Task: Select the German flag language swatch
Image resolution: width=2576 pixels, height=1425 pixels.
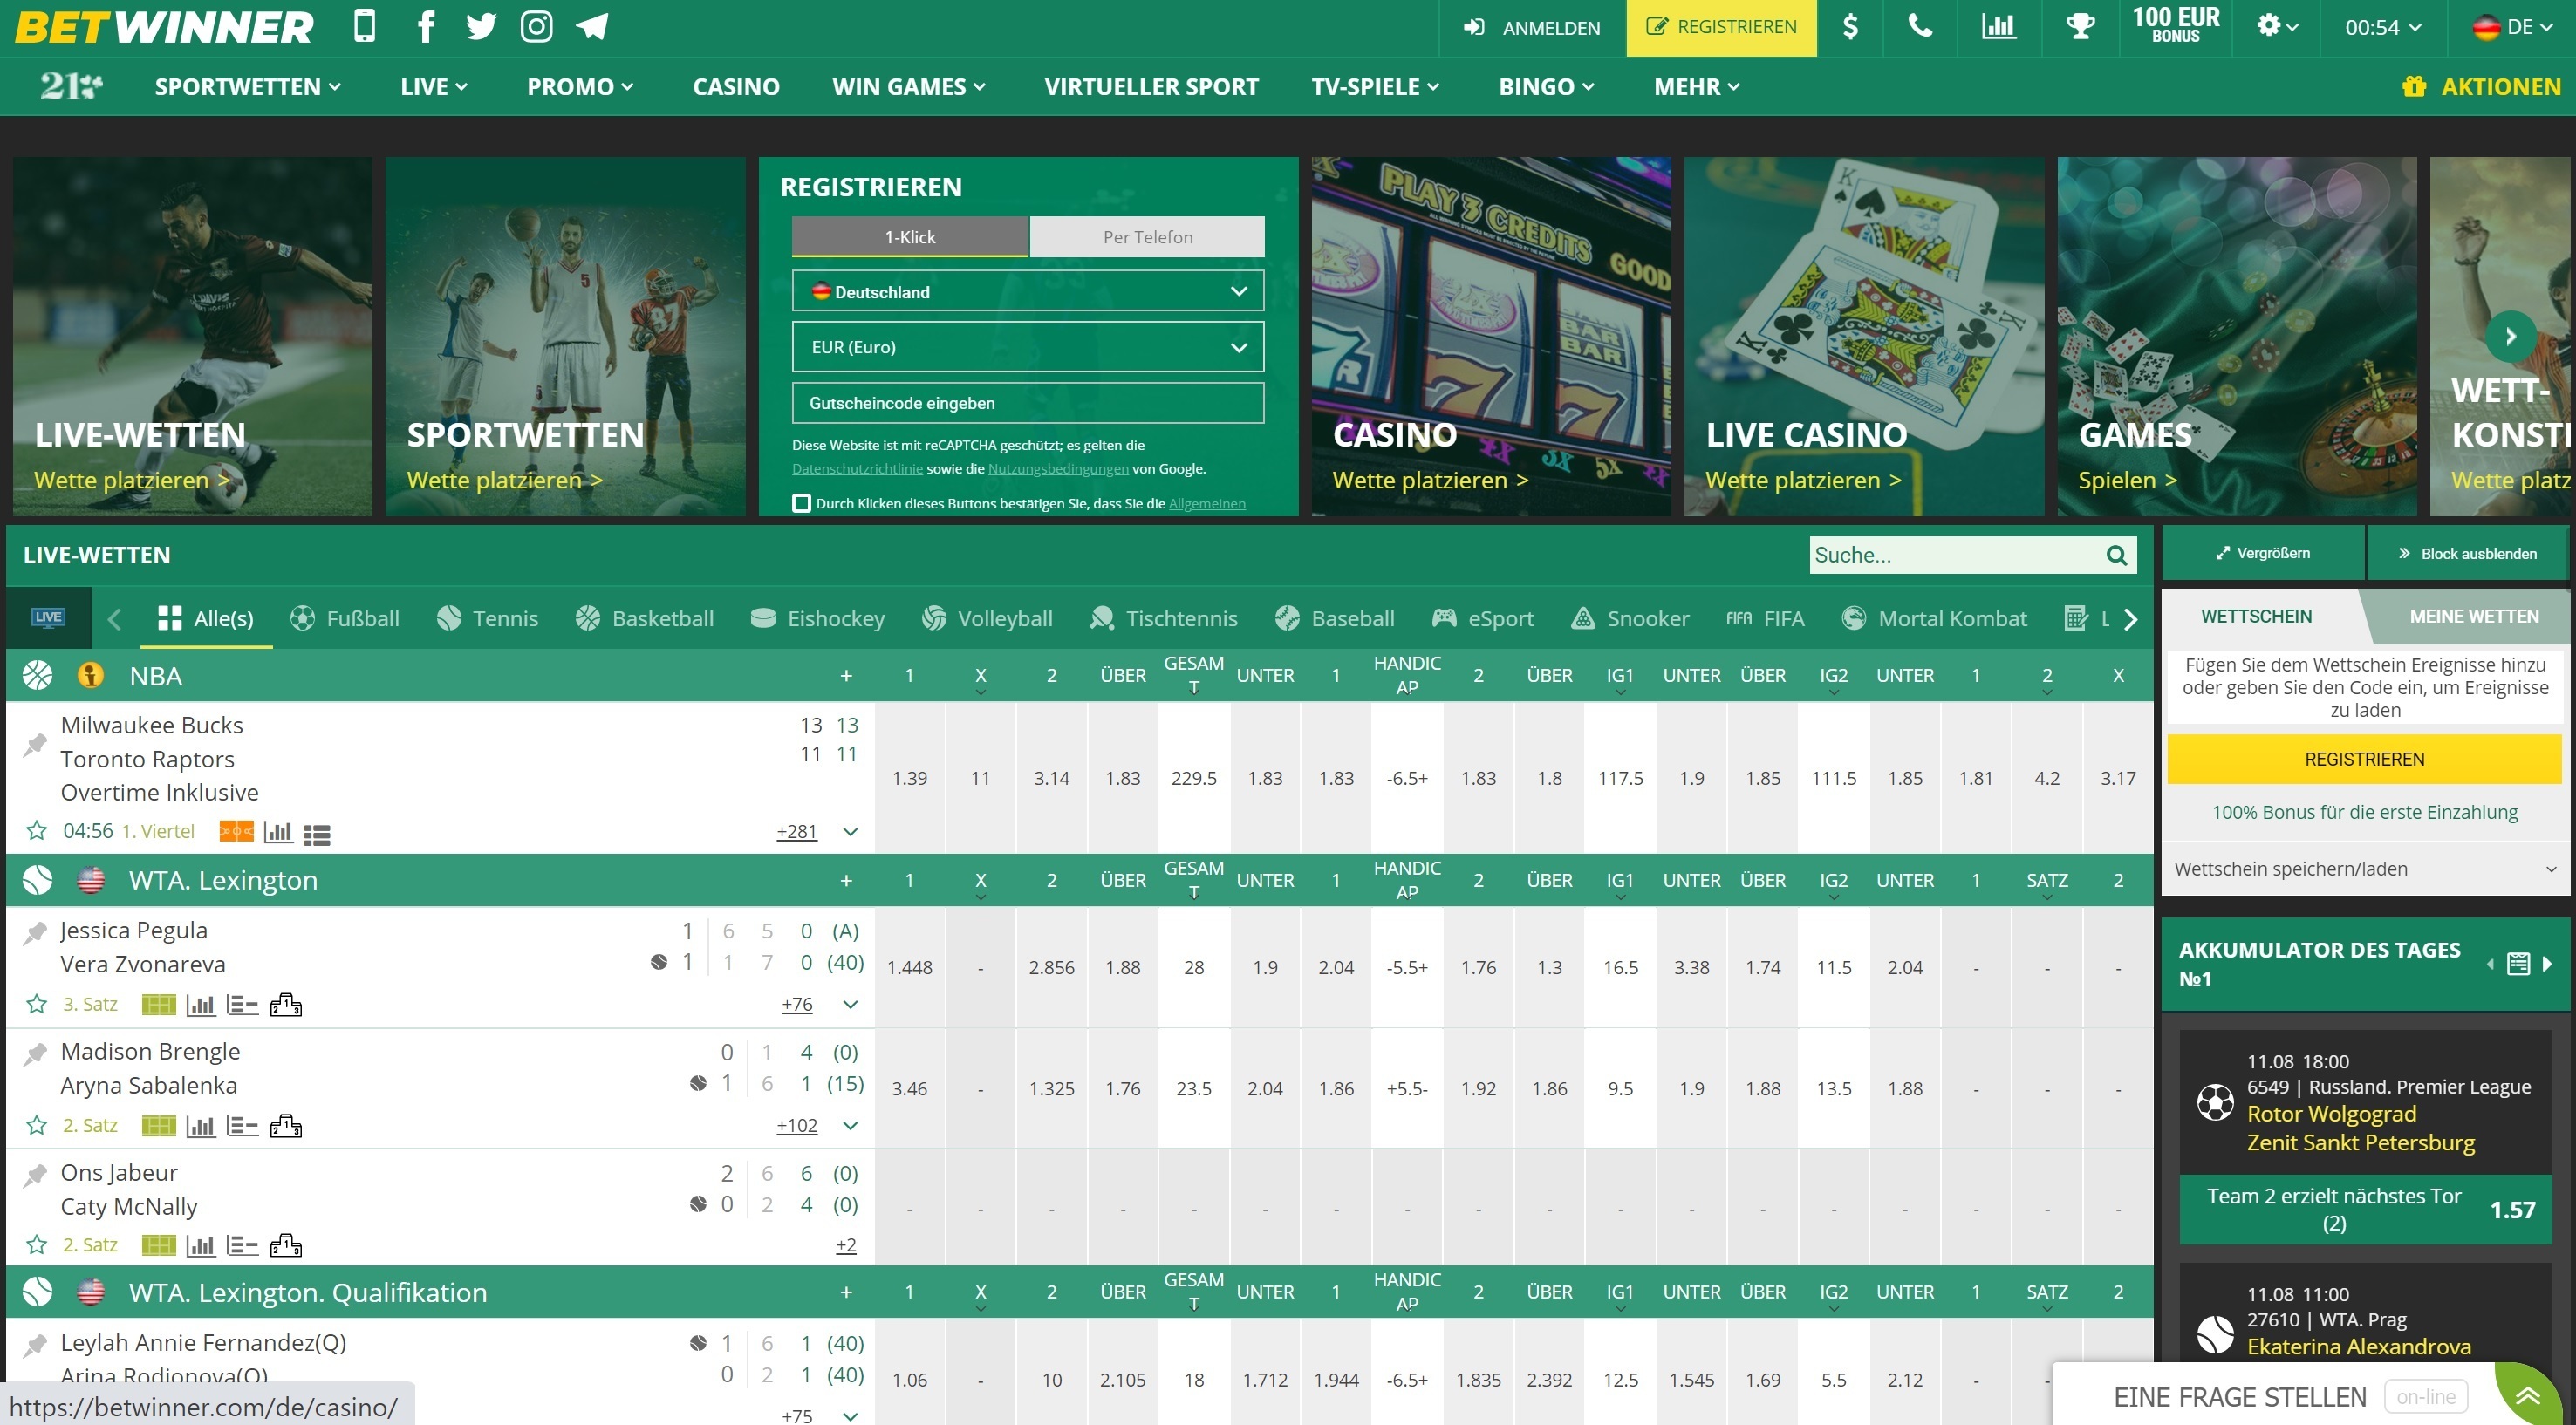Action: pyautogui.click(x=2484, y=27)
